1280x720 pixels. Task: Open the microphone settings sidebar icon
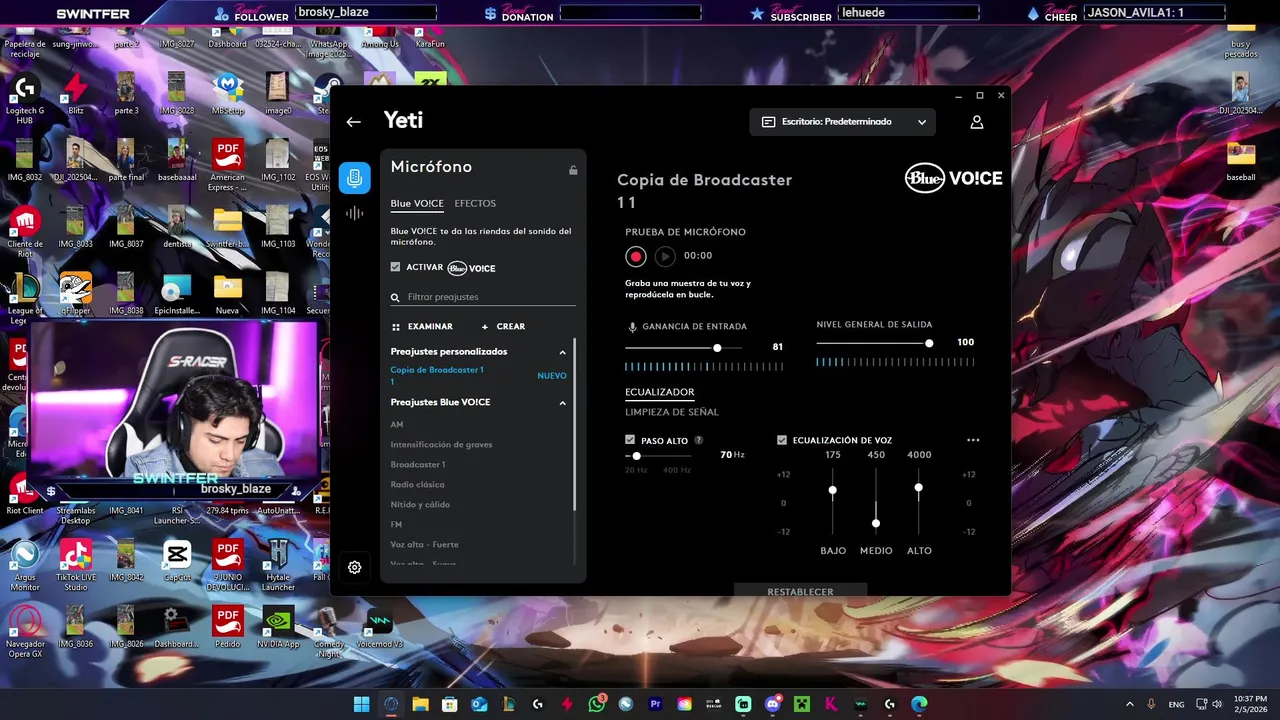(354, 178)
